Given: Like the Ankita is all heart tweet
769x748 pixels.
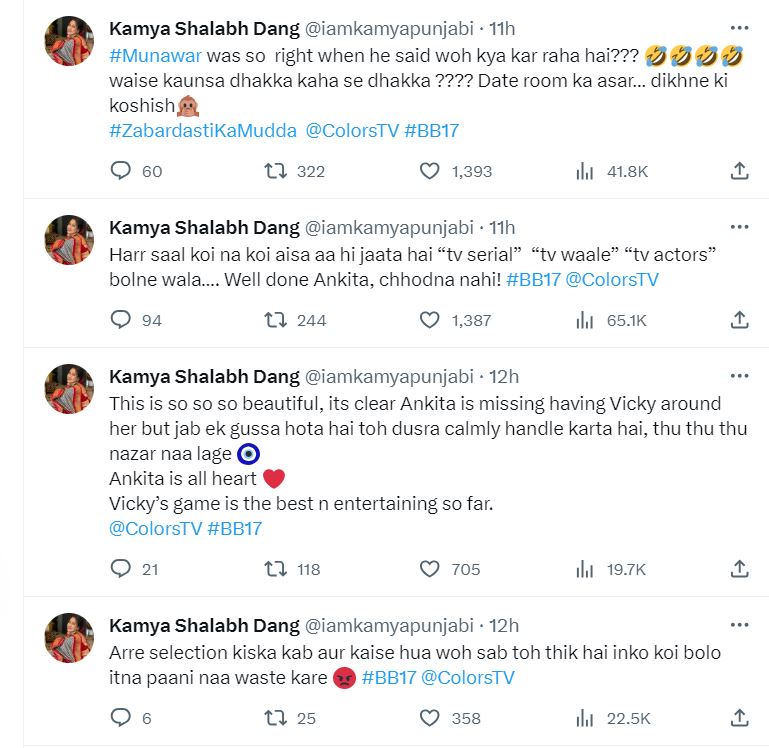Looking at the screenshot, I should point(430,569).
